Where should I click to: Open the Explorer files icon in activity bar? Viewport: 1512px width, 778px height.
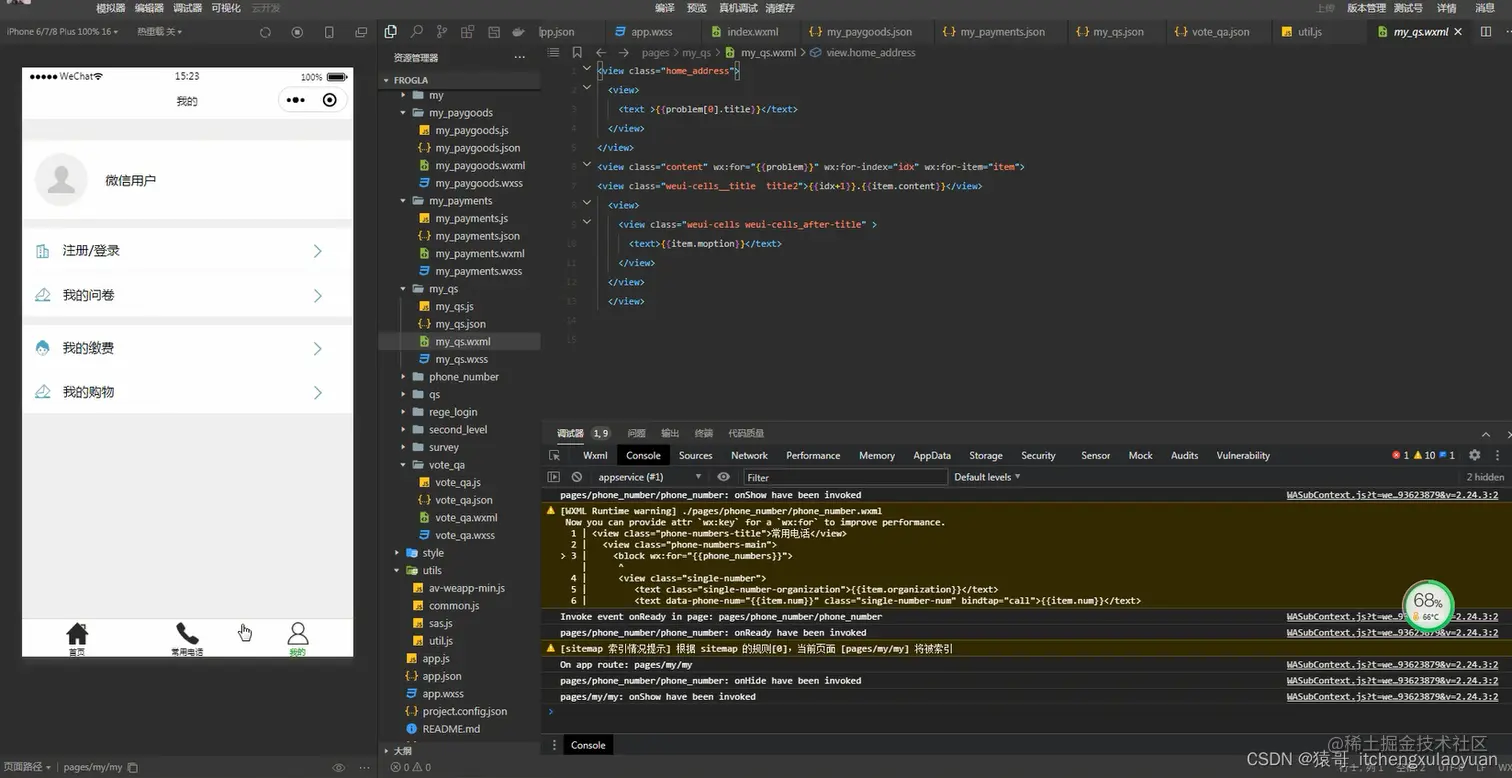391,32
